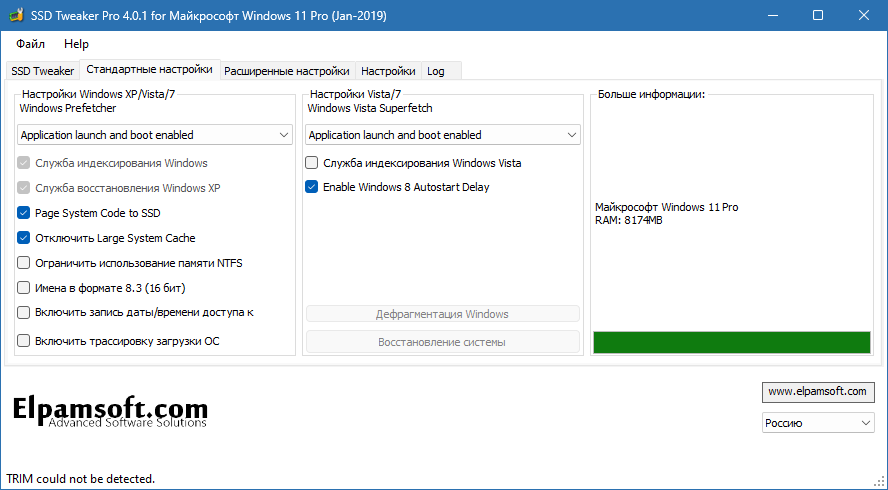Click the Windows Prefetcher label

coord(68,108)
